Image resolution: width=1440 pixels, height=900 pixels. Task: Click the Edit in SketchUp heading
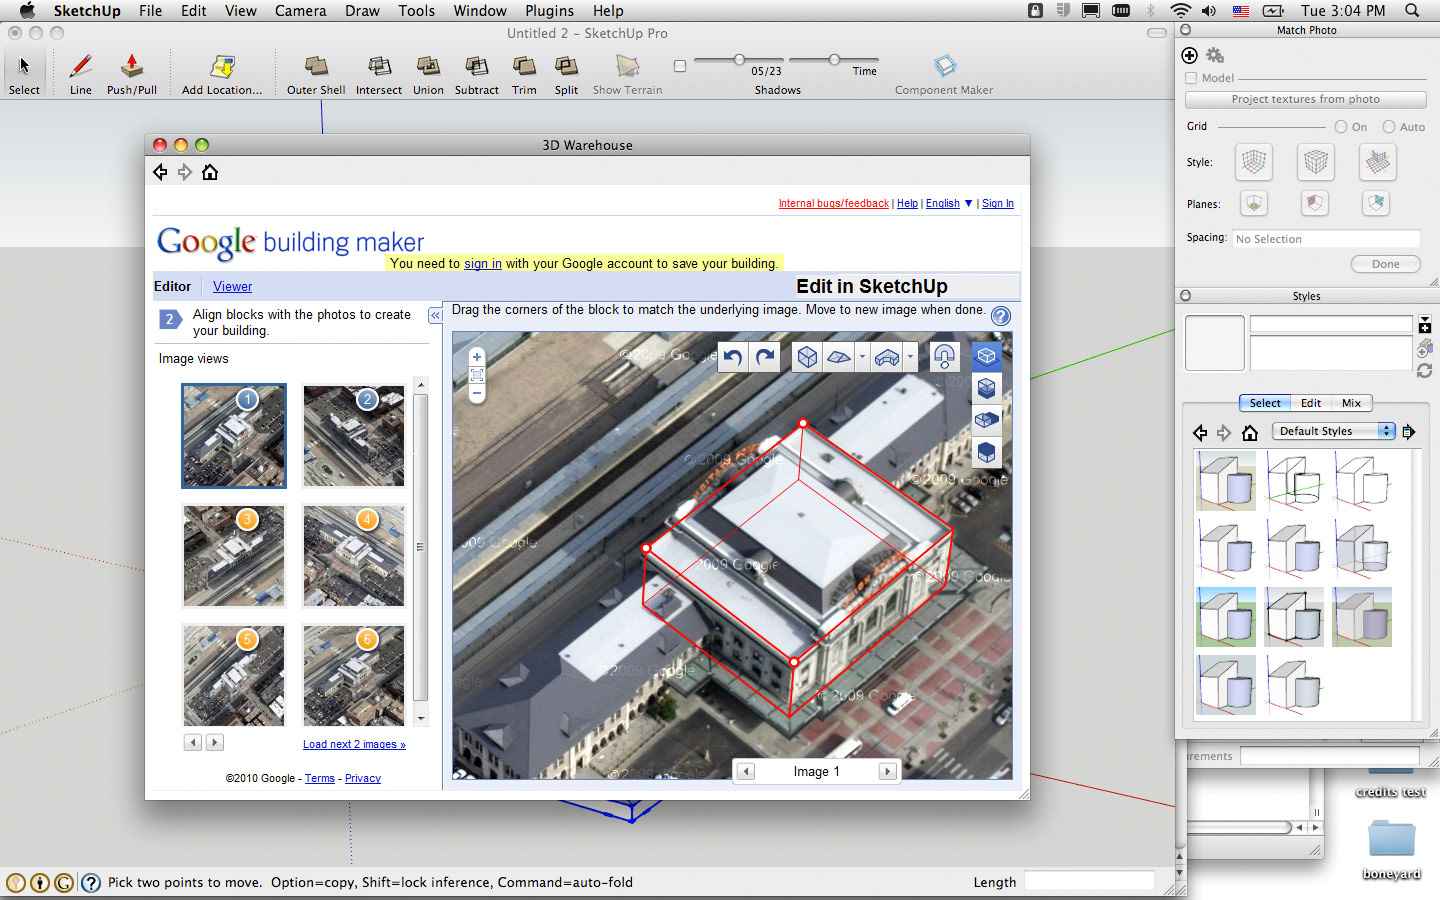click(x=872, y=287)
